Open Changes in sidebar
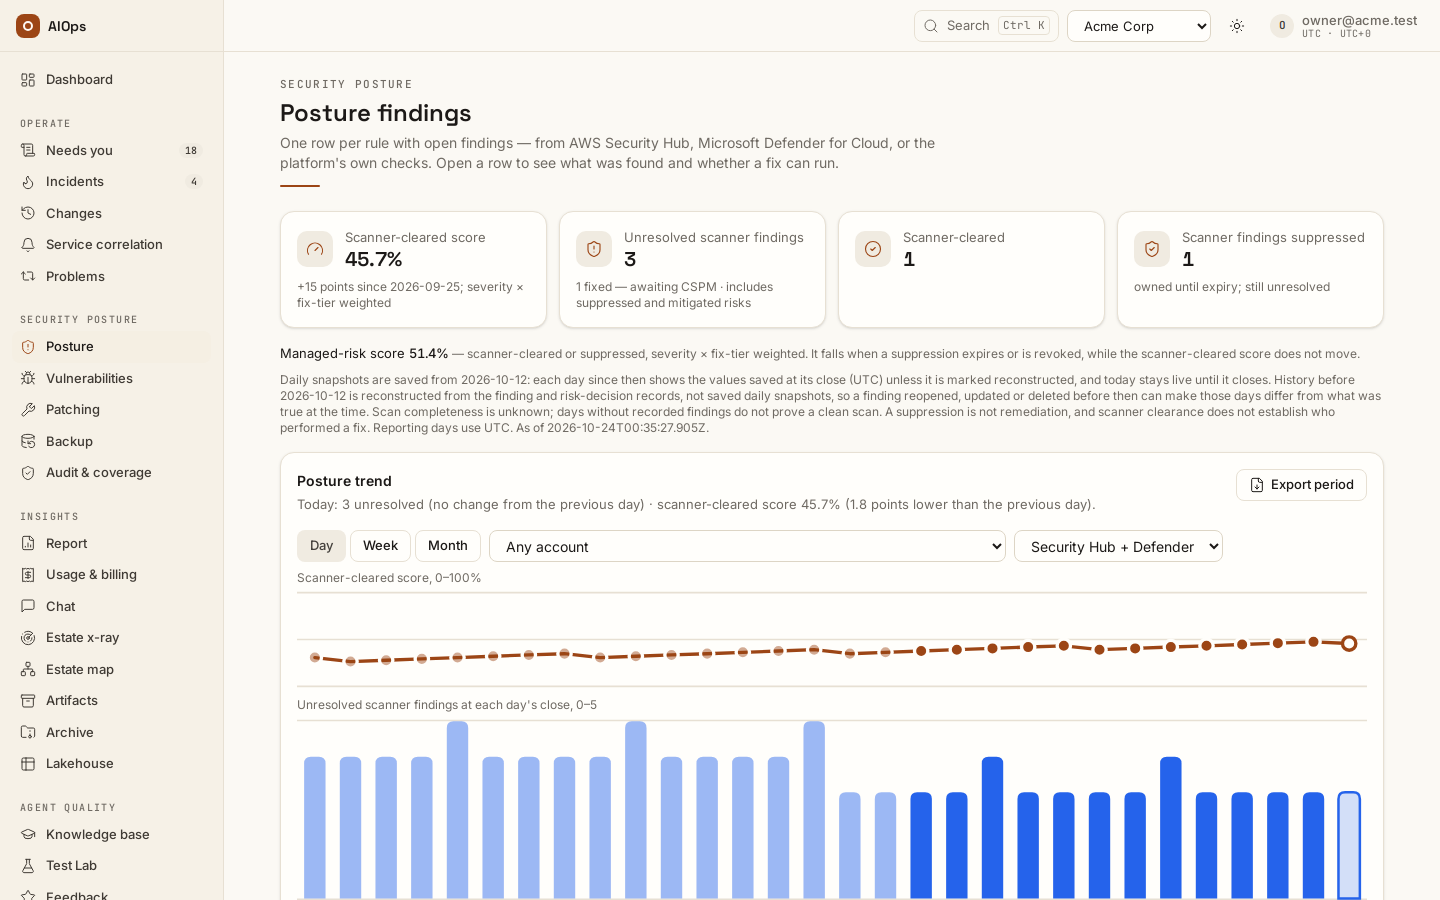The width and height of the screenshot is (1440, 900). (x=111, y=213)
